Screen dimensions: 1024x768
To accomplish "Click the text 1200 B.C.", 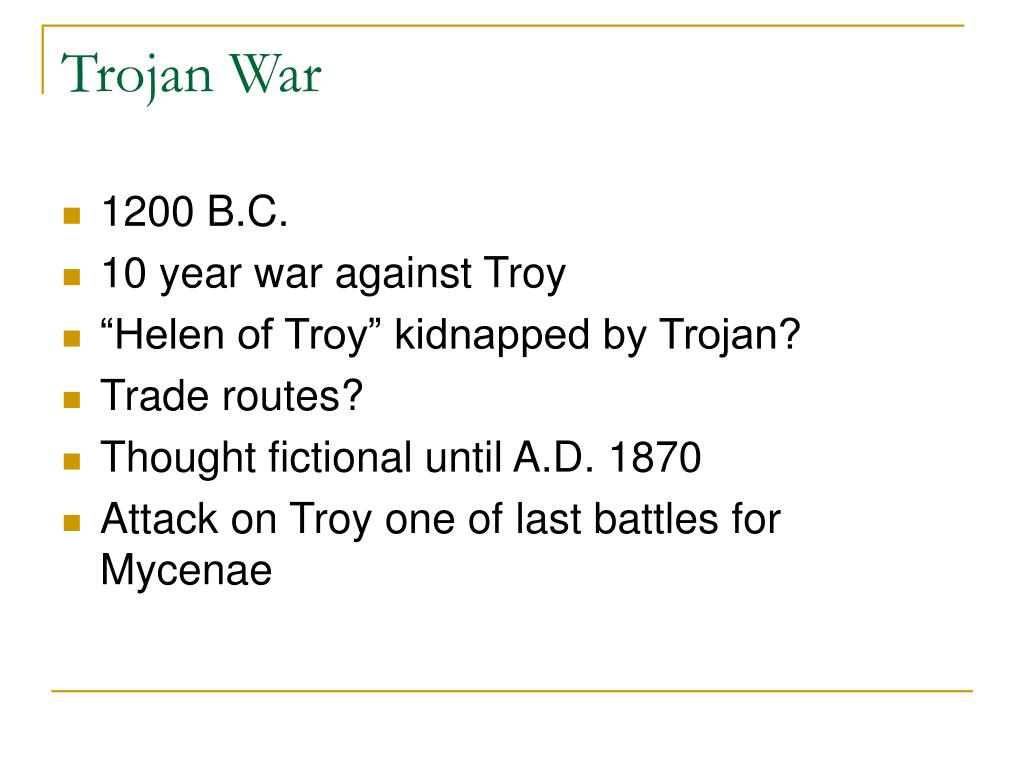I will pos(195,212).
